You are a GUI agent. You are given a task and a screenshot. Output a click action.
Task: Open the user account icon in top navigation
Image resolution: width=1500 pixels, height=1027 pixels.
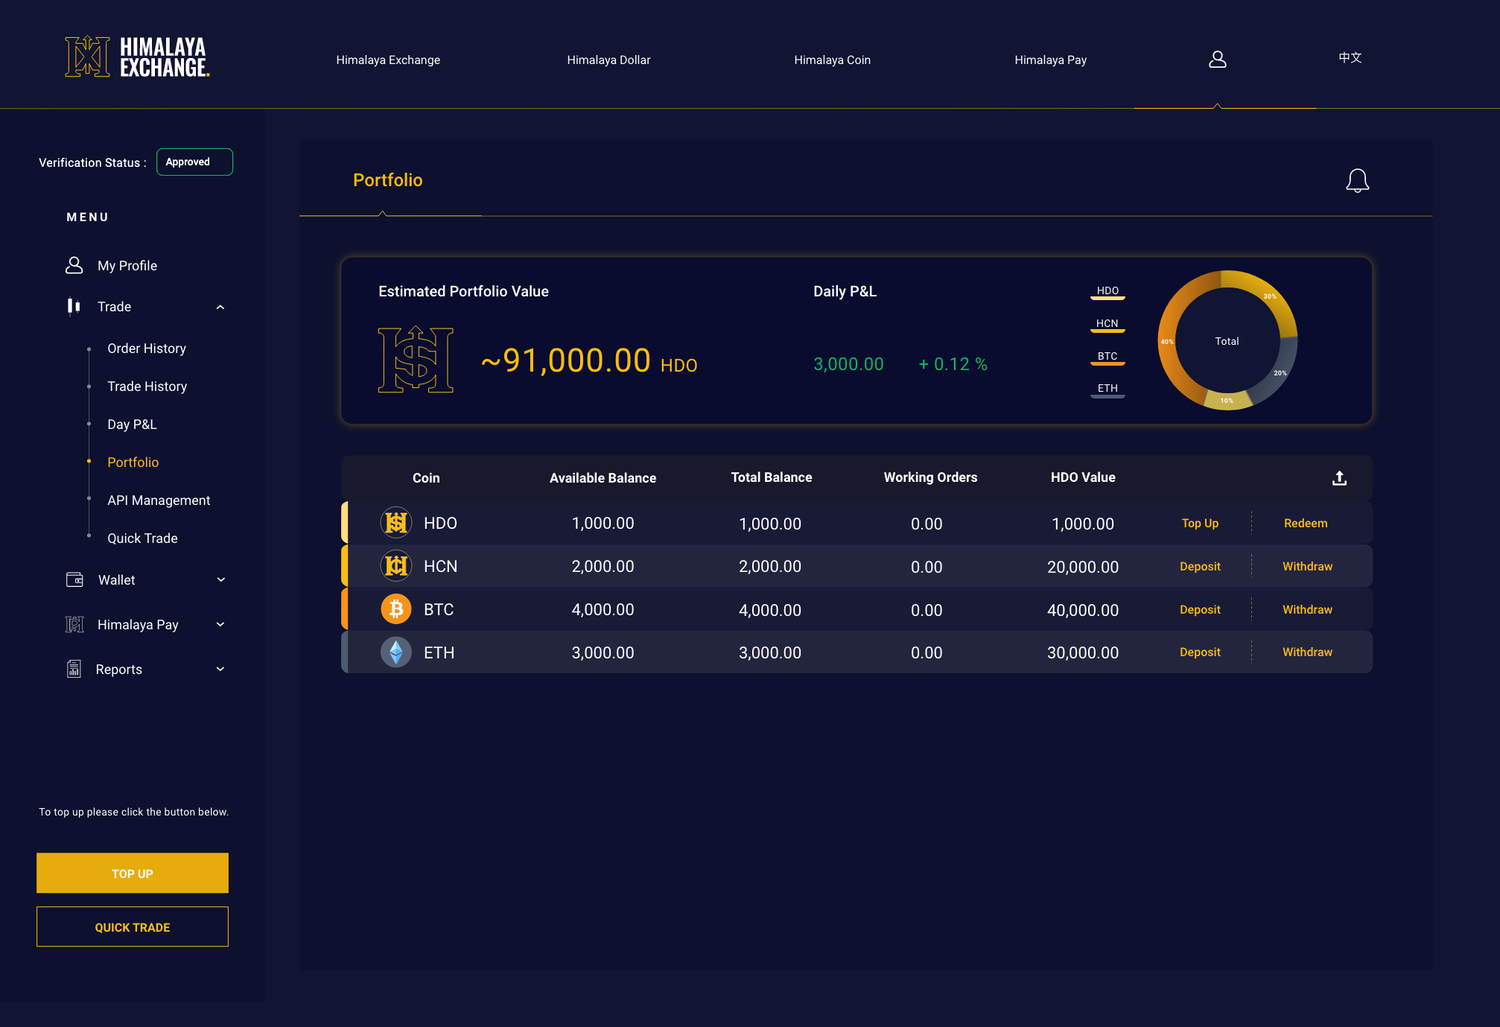click(1217, 59)
